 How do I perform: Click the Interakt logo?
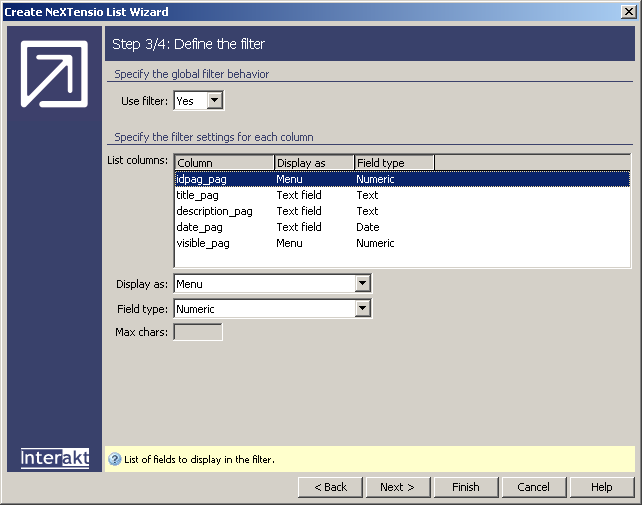[55, 458]
